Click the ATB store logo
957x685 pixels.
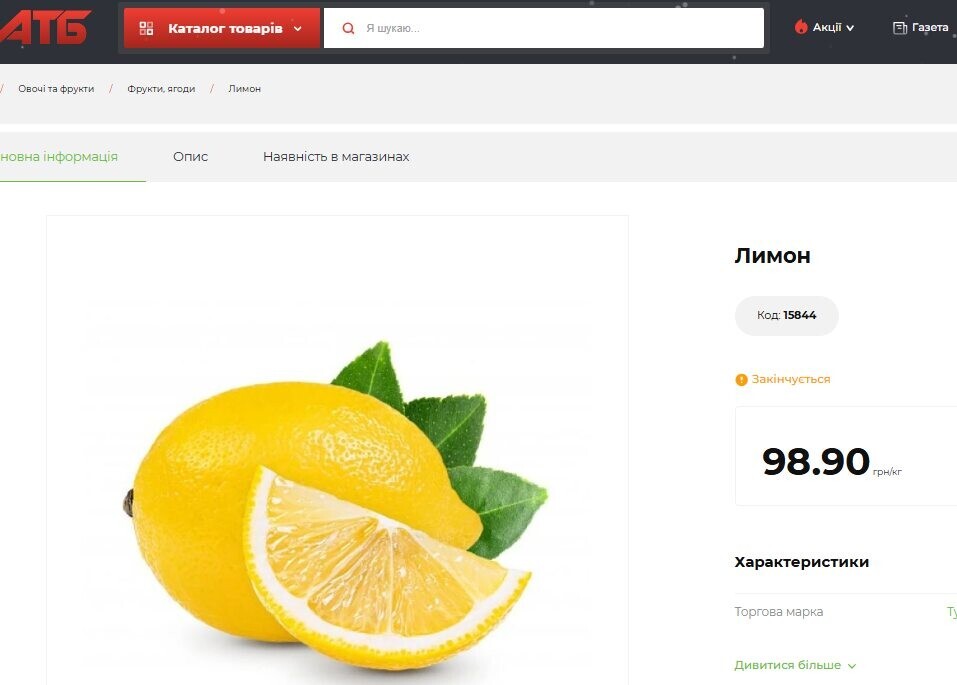click(45, 27)
